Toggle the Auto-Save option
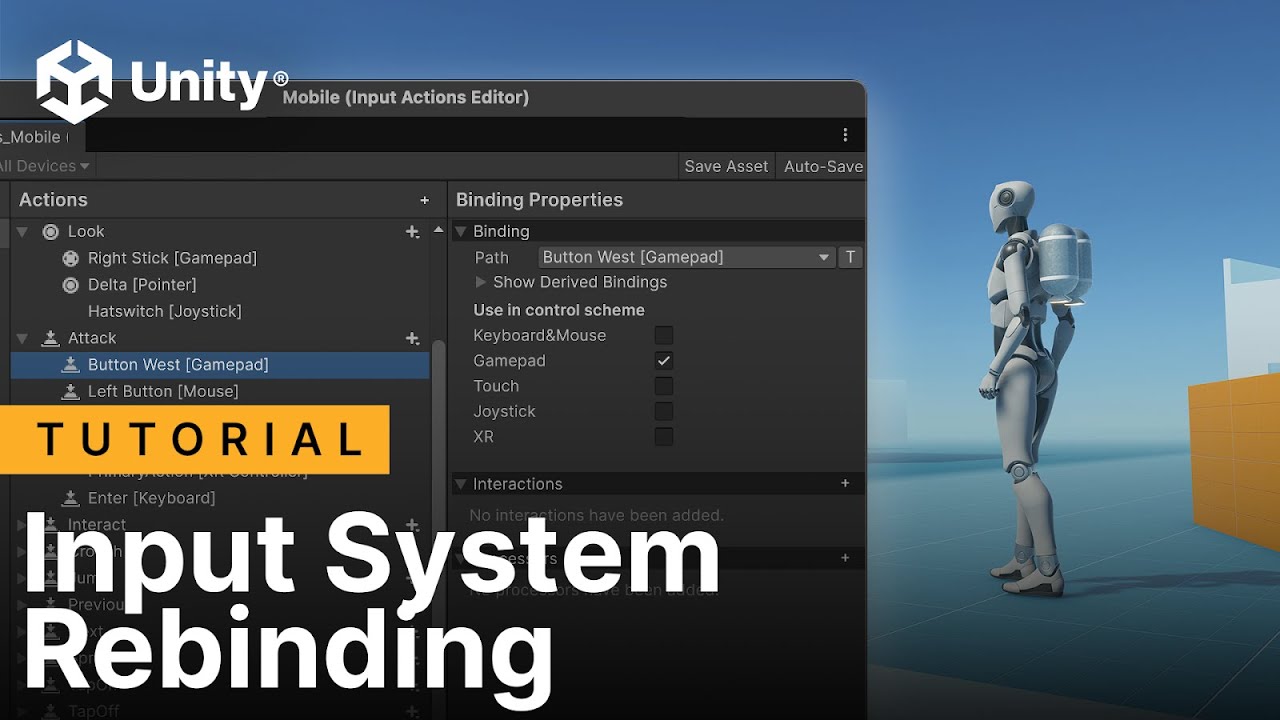The width and height of the screenshot is (1280, 720). pos(823,166)
